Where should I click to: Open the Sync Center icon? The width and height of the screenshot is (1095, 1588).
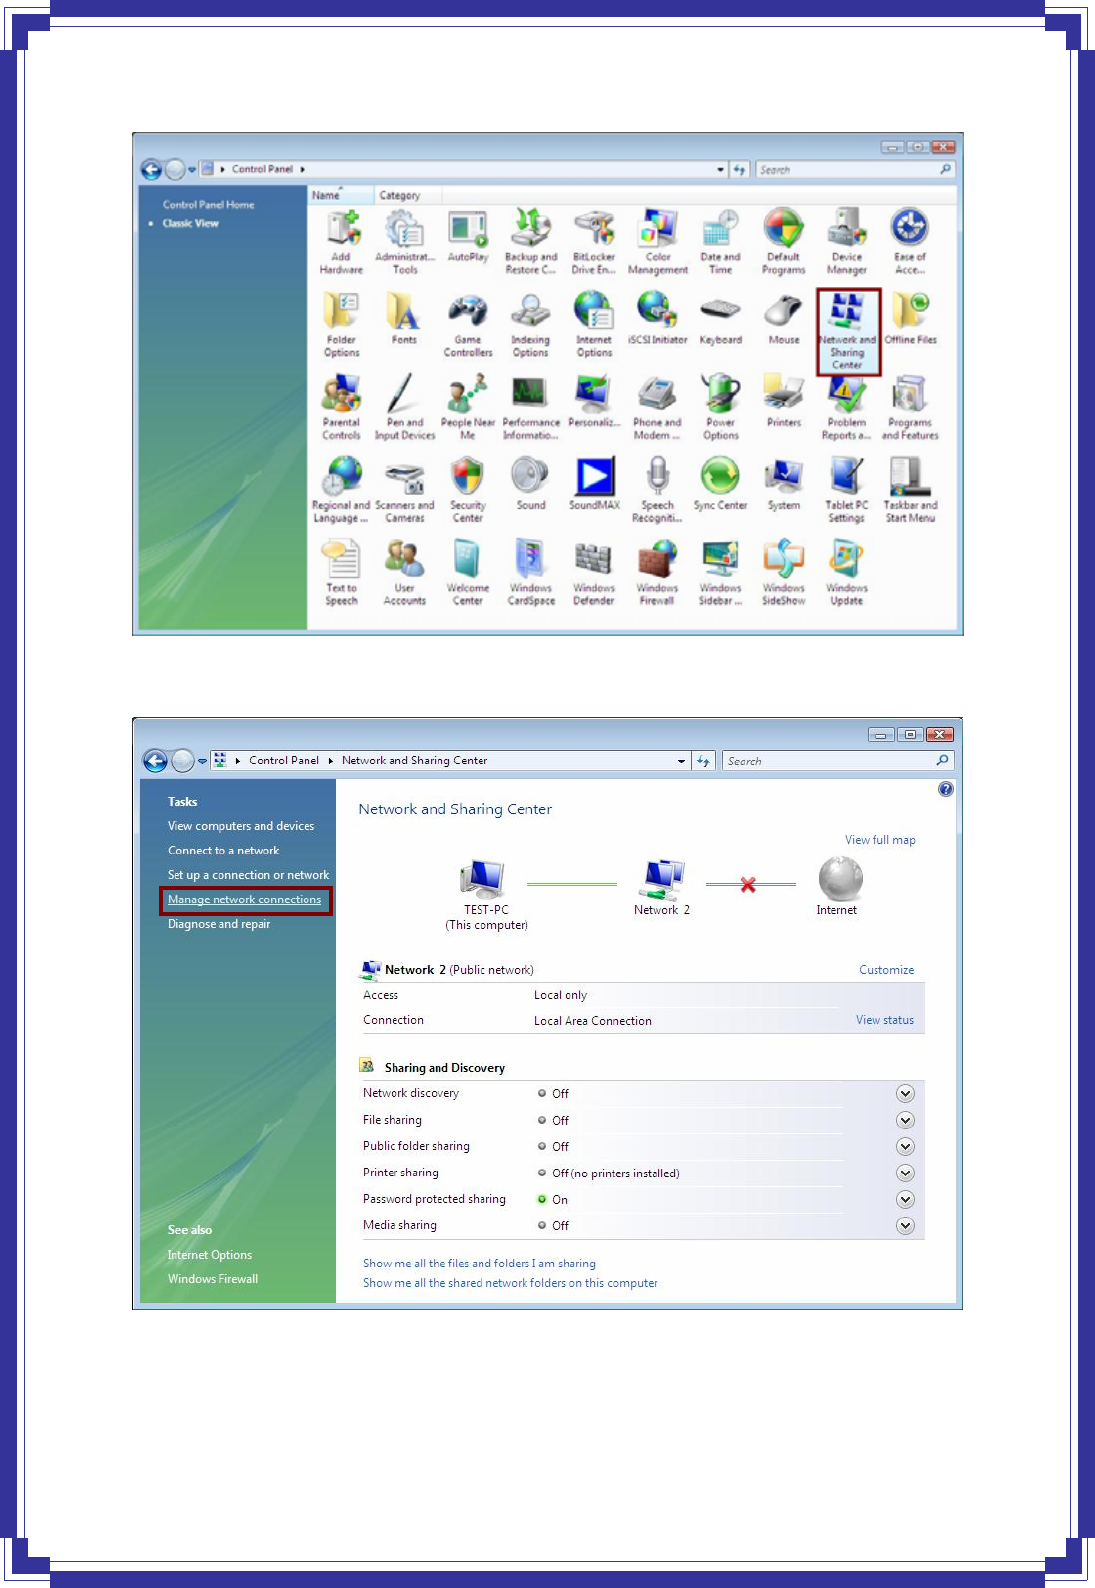[x=720, y=484]
